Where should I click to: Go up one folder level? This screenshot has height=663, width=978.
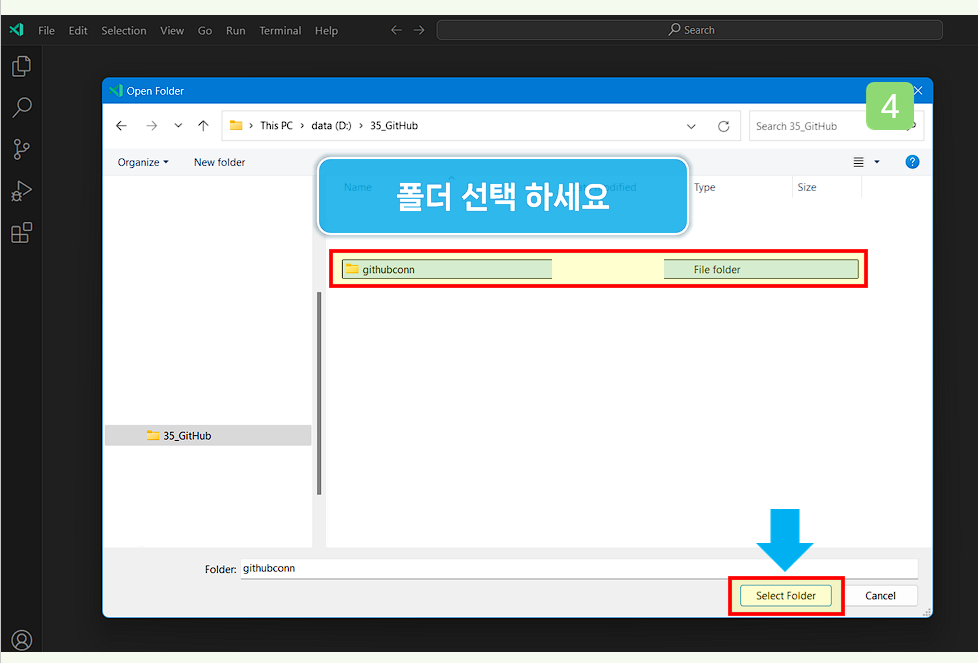[x=203, y=125]
